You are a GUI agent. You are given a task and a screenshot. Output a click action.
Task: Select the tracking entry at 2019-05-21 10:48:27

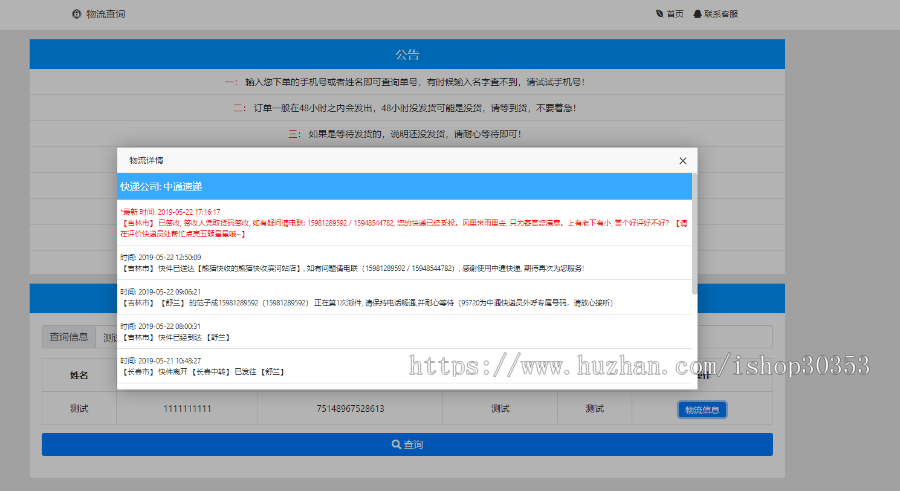pos(405,366)
